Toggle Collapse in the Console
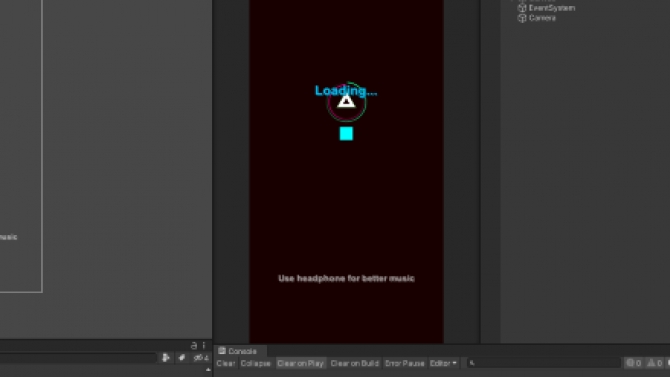The image size is (670, 377). [x=256, y=363]
